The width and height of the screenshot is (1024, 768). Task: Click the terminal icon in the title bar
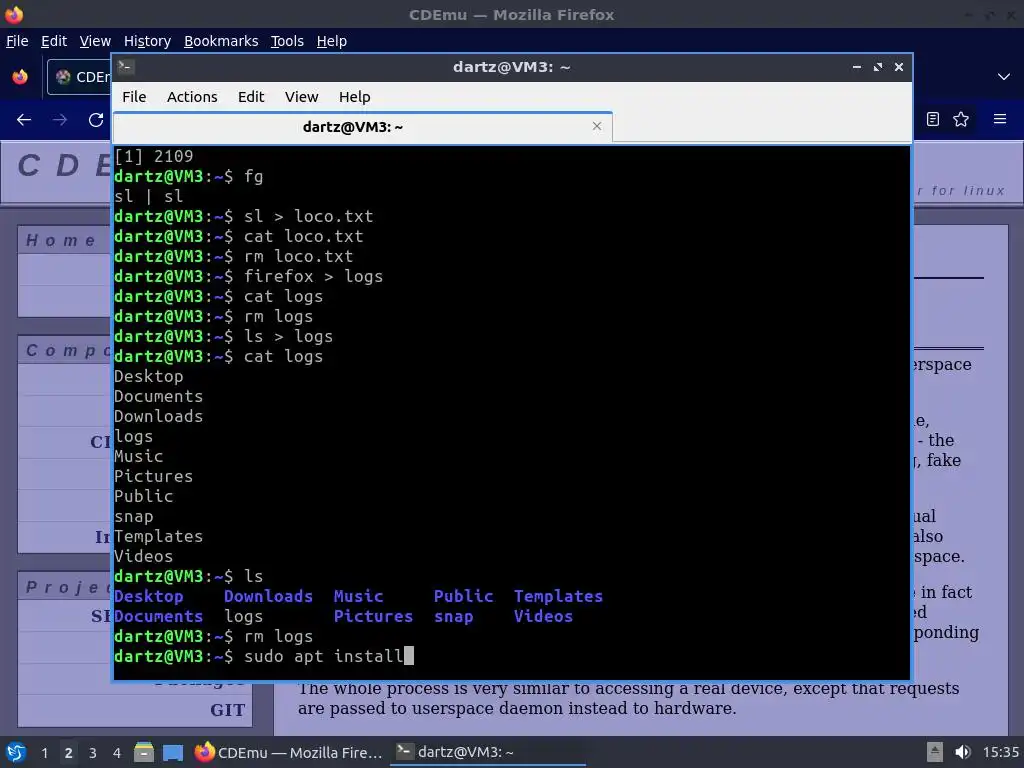click(126, 67)
